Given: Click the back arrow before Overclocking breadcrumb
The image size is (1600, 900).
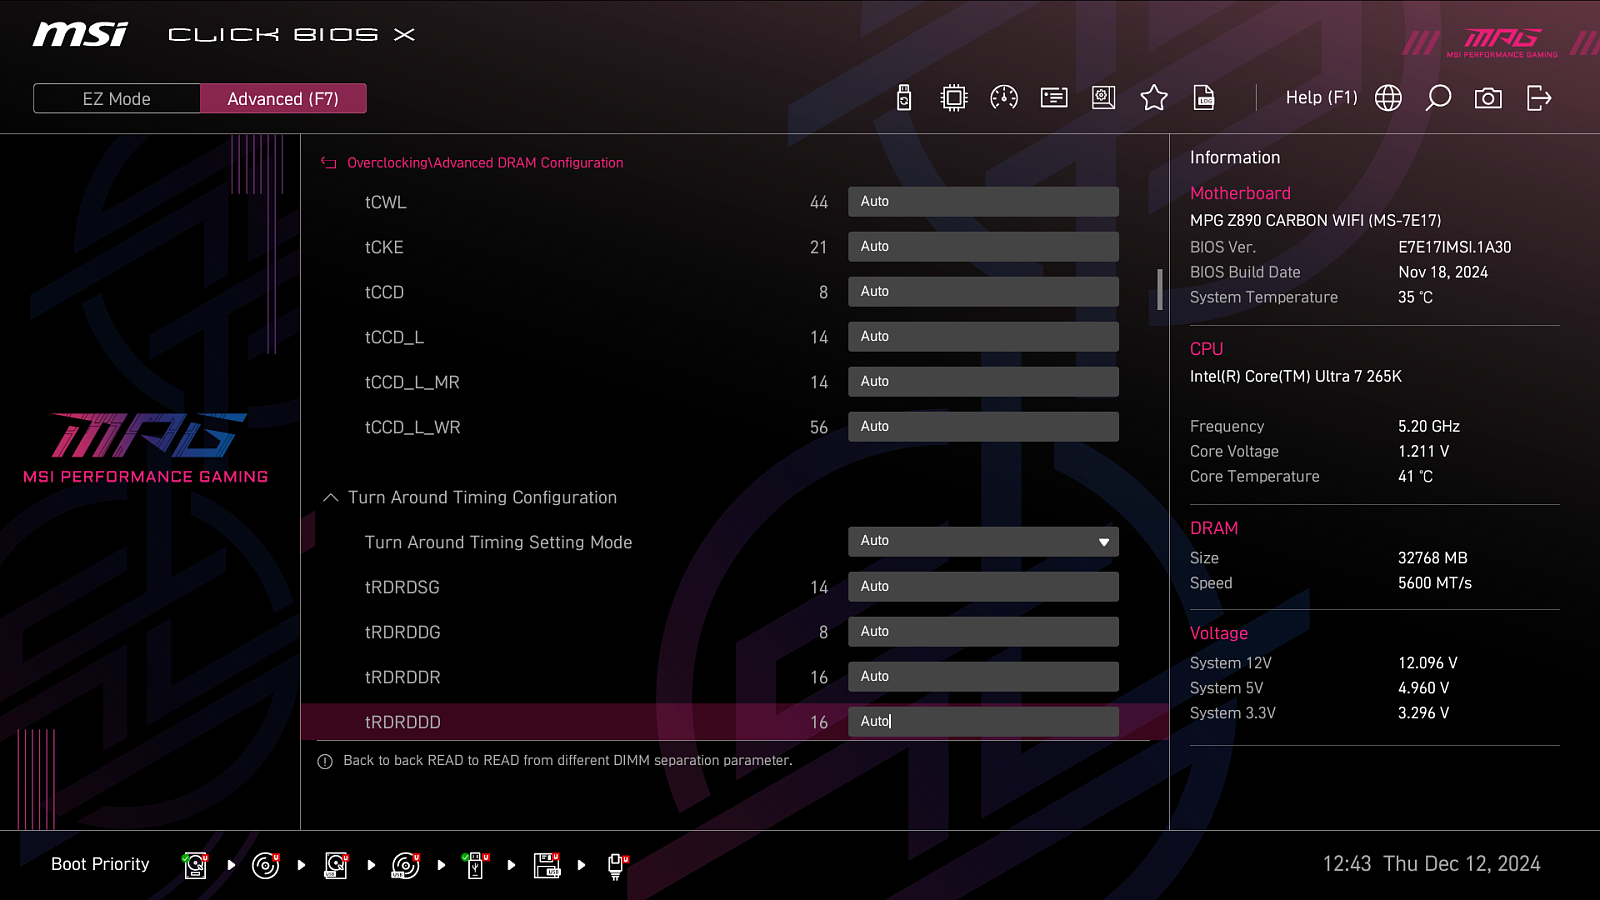Looking at the screenshot, I should click(x=328, y=162).
